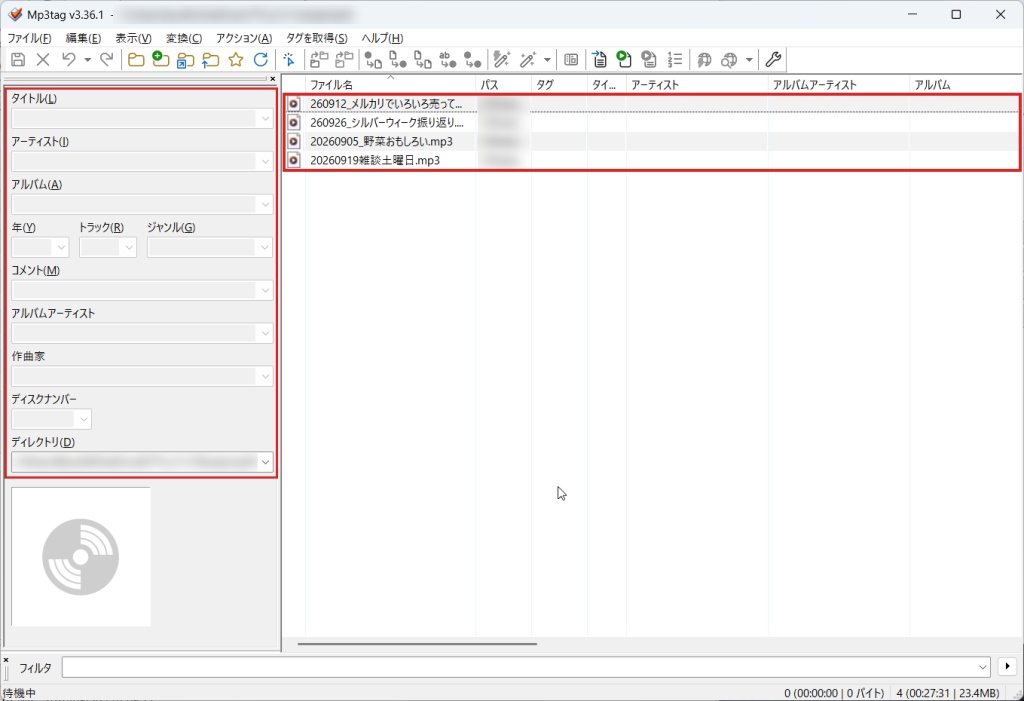
Task: Export tags with the document arrow icon
Action: [600, 60]
